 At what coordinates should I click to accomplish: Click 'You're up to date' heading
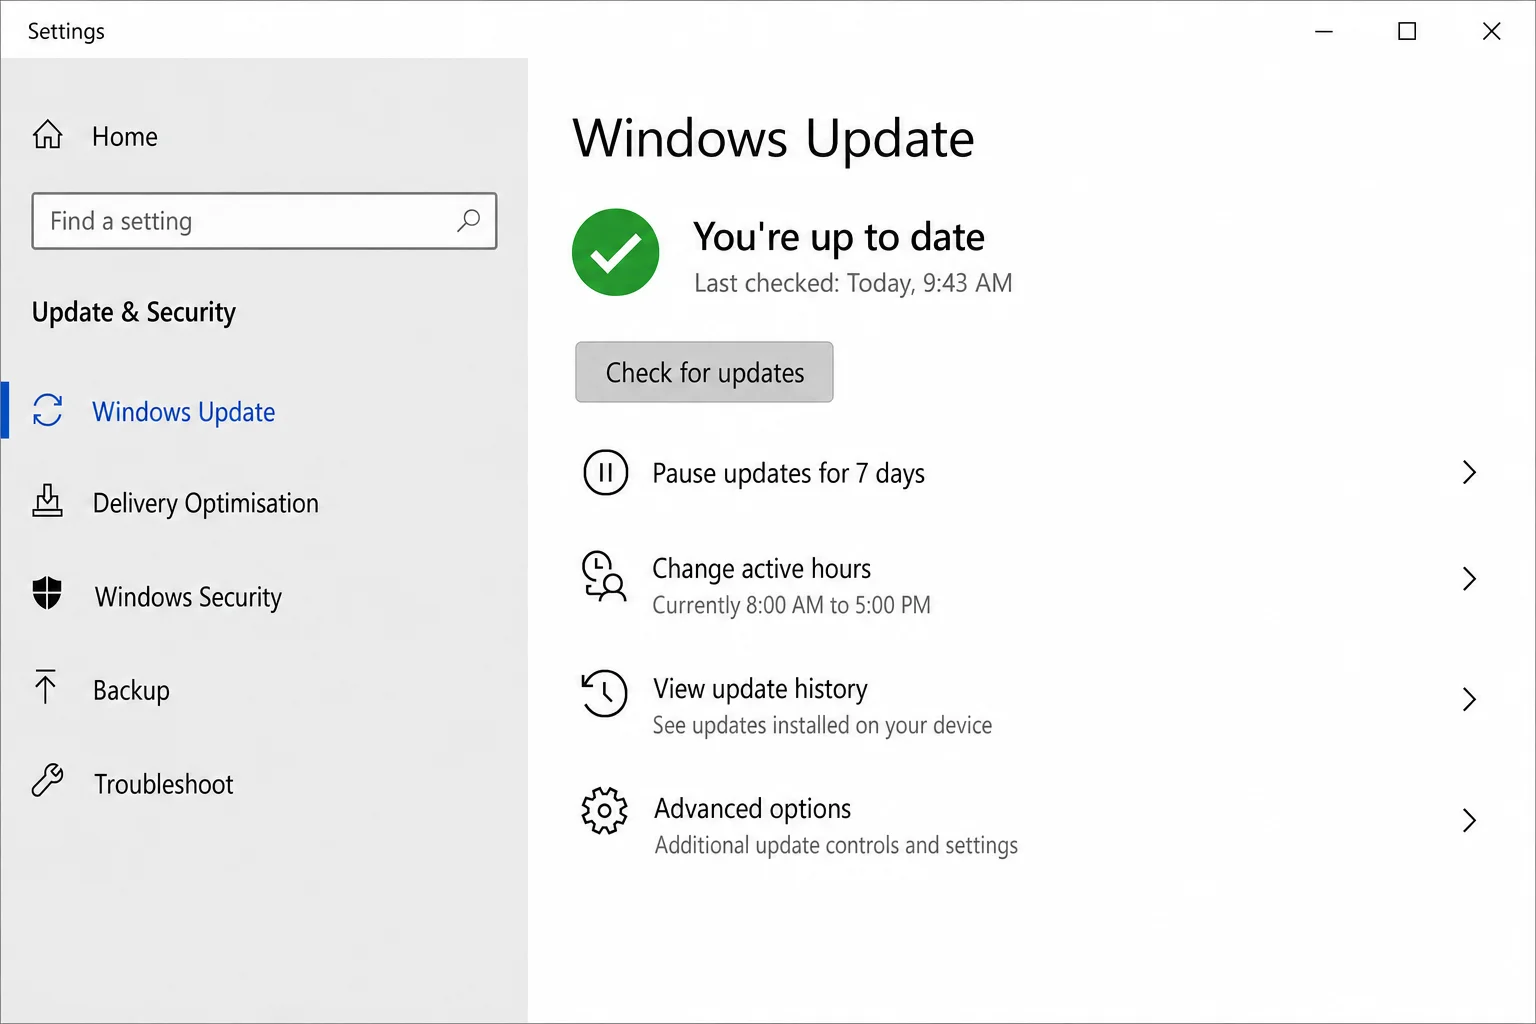[839, 237]
